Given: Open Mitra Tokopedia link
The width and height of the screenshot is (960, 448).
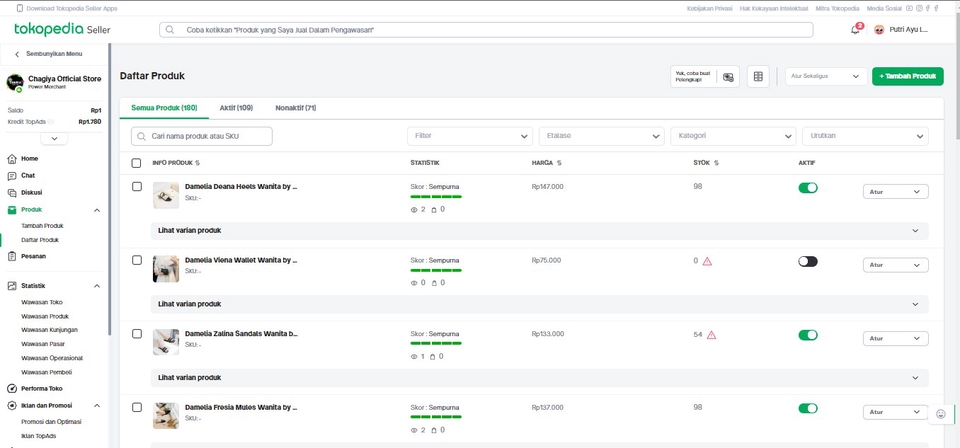Looking at the screenshot, I should (838, 9).
